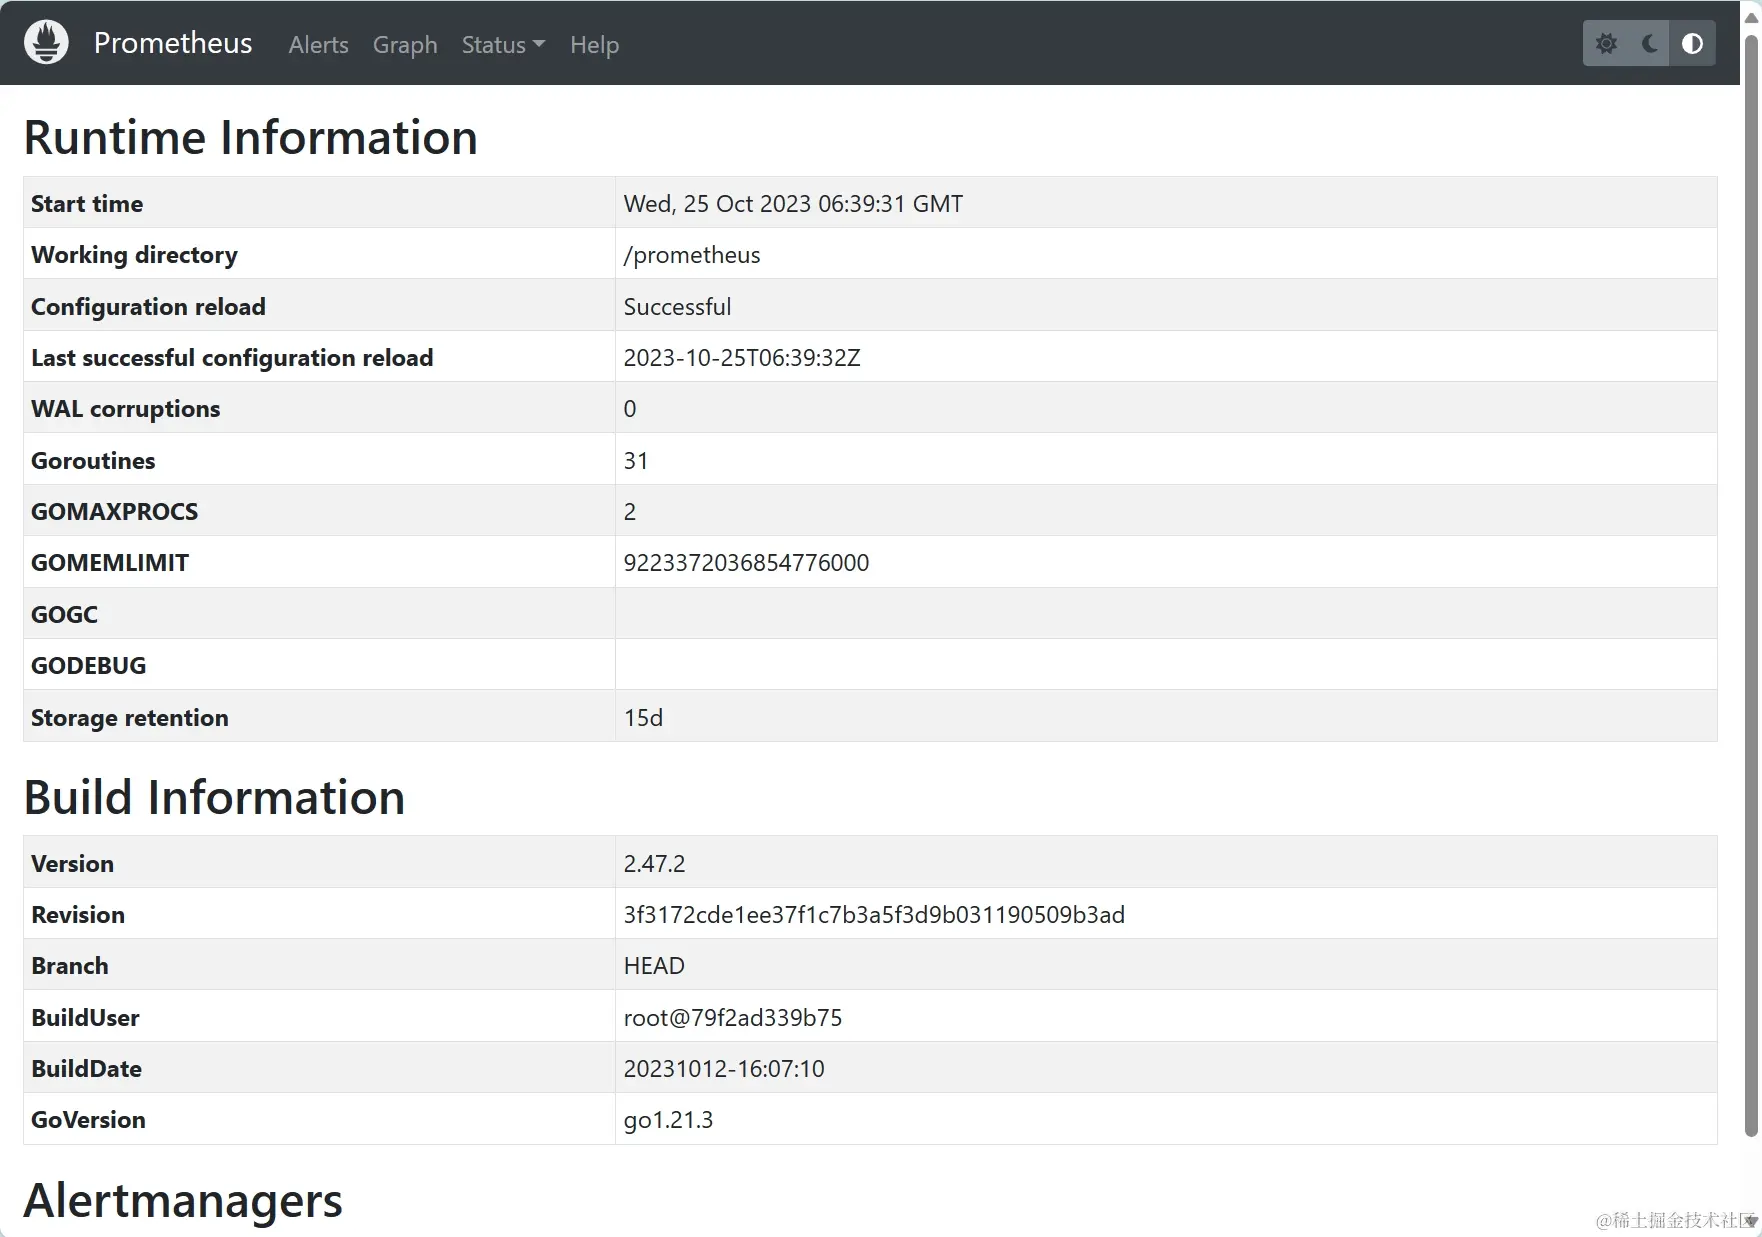Screen dimensions: 1762x1237
Task: Click the GoVersion value 'go1.21.3'
Action: pyautogui.click(x=668, y=1120)
